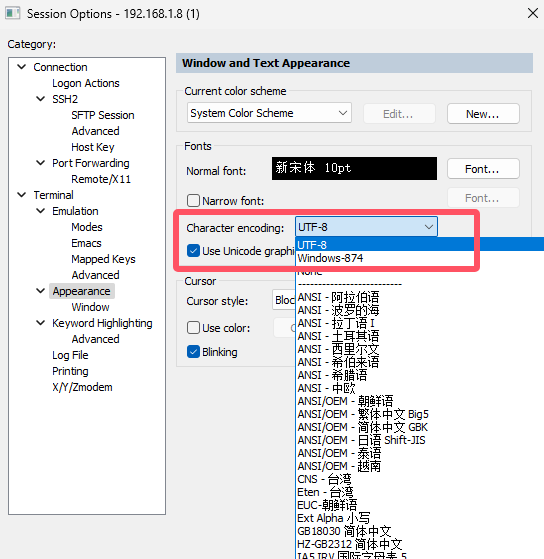Click the normal font preview 新宋体 10pt
The width and height of the screenshot is (544, 559).
(x=354, y=168)
